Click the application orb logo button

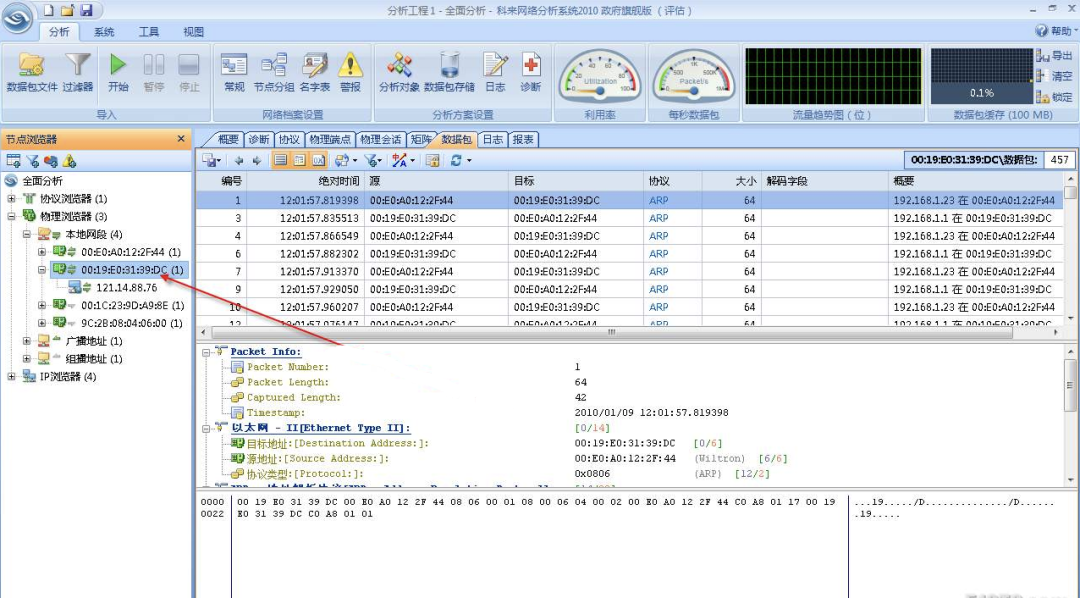tap(17, 18)
